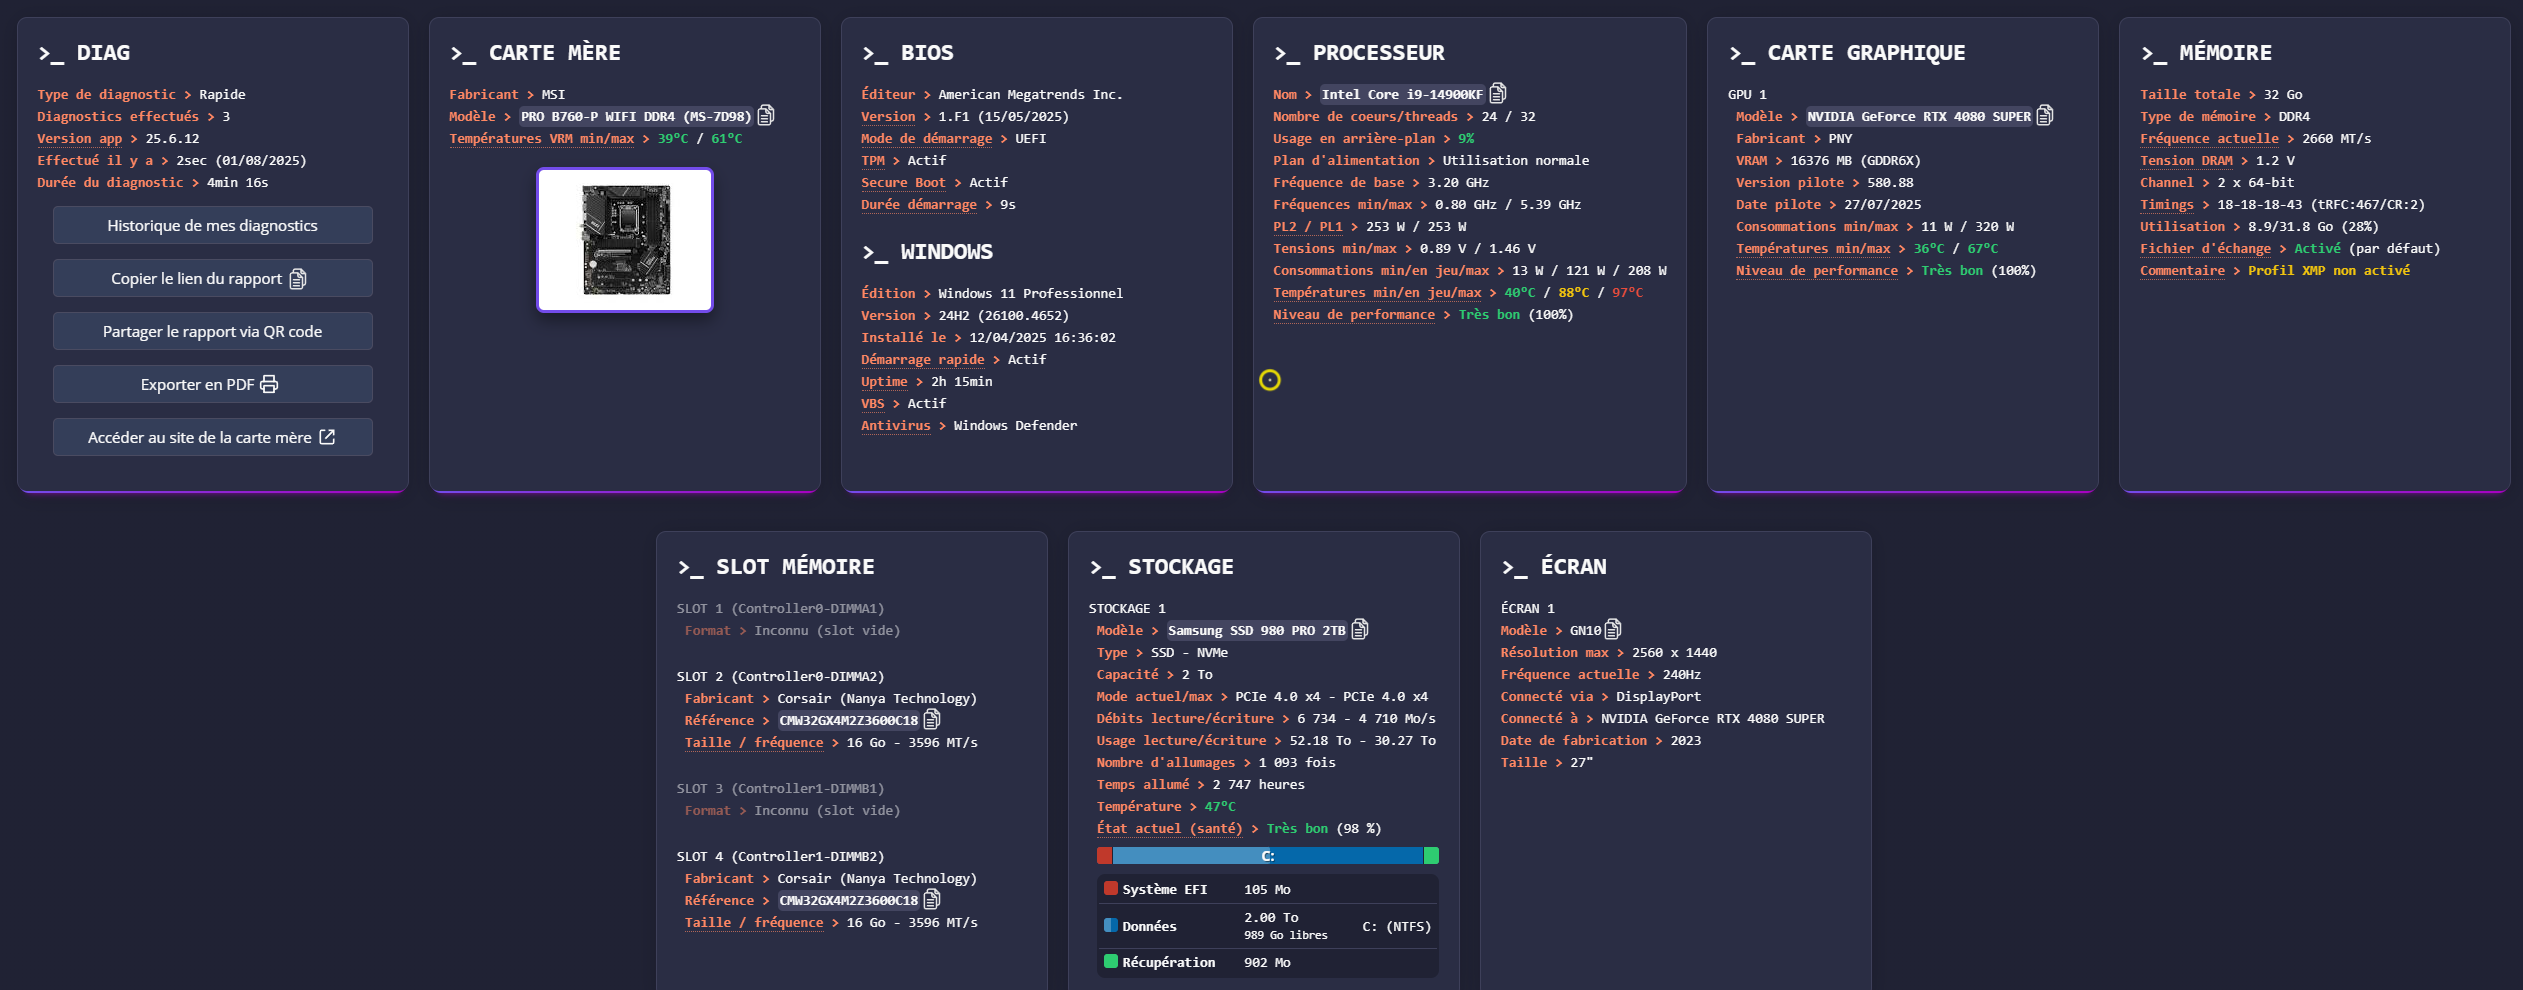Click the Démarrage rapide Windows label

[922, 360]
